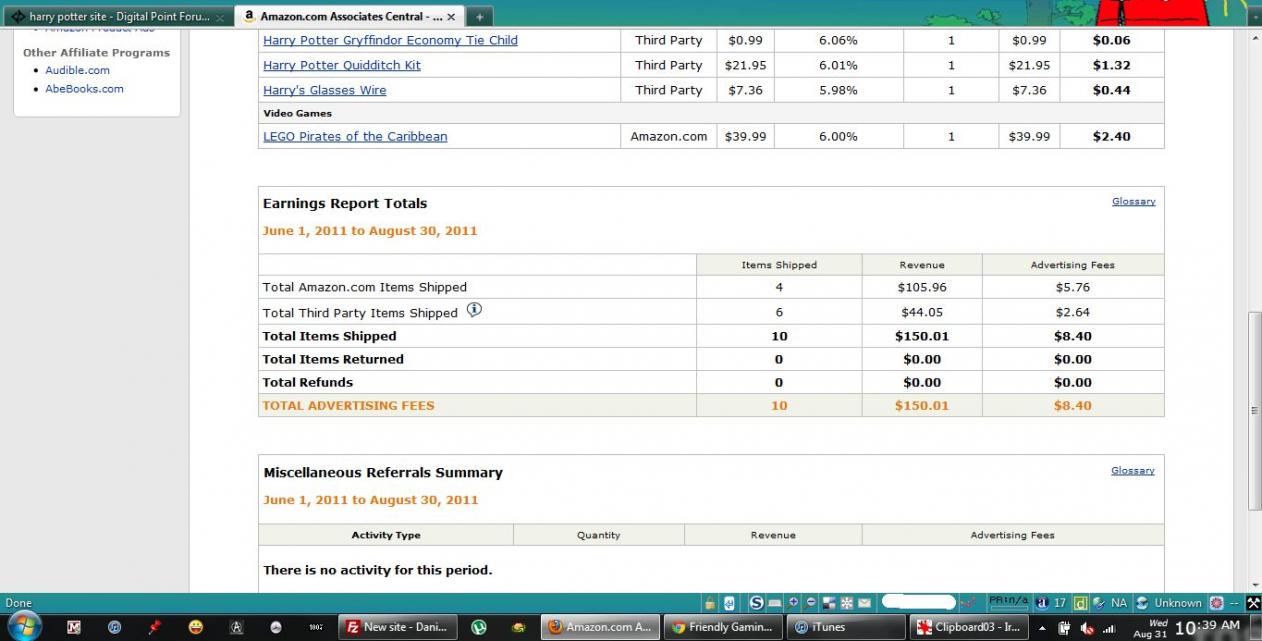Screen dimensions: 1262x641
Task: Click the red pushpin taskbar icon
Action: coord(154,627)
